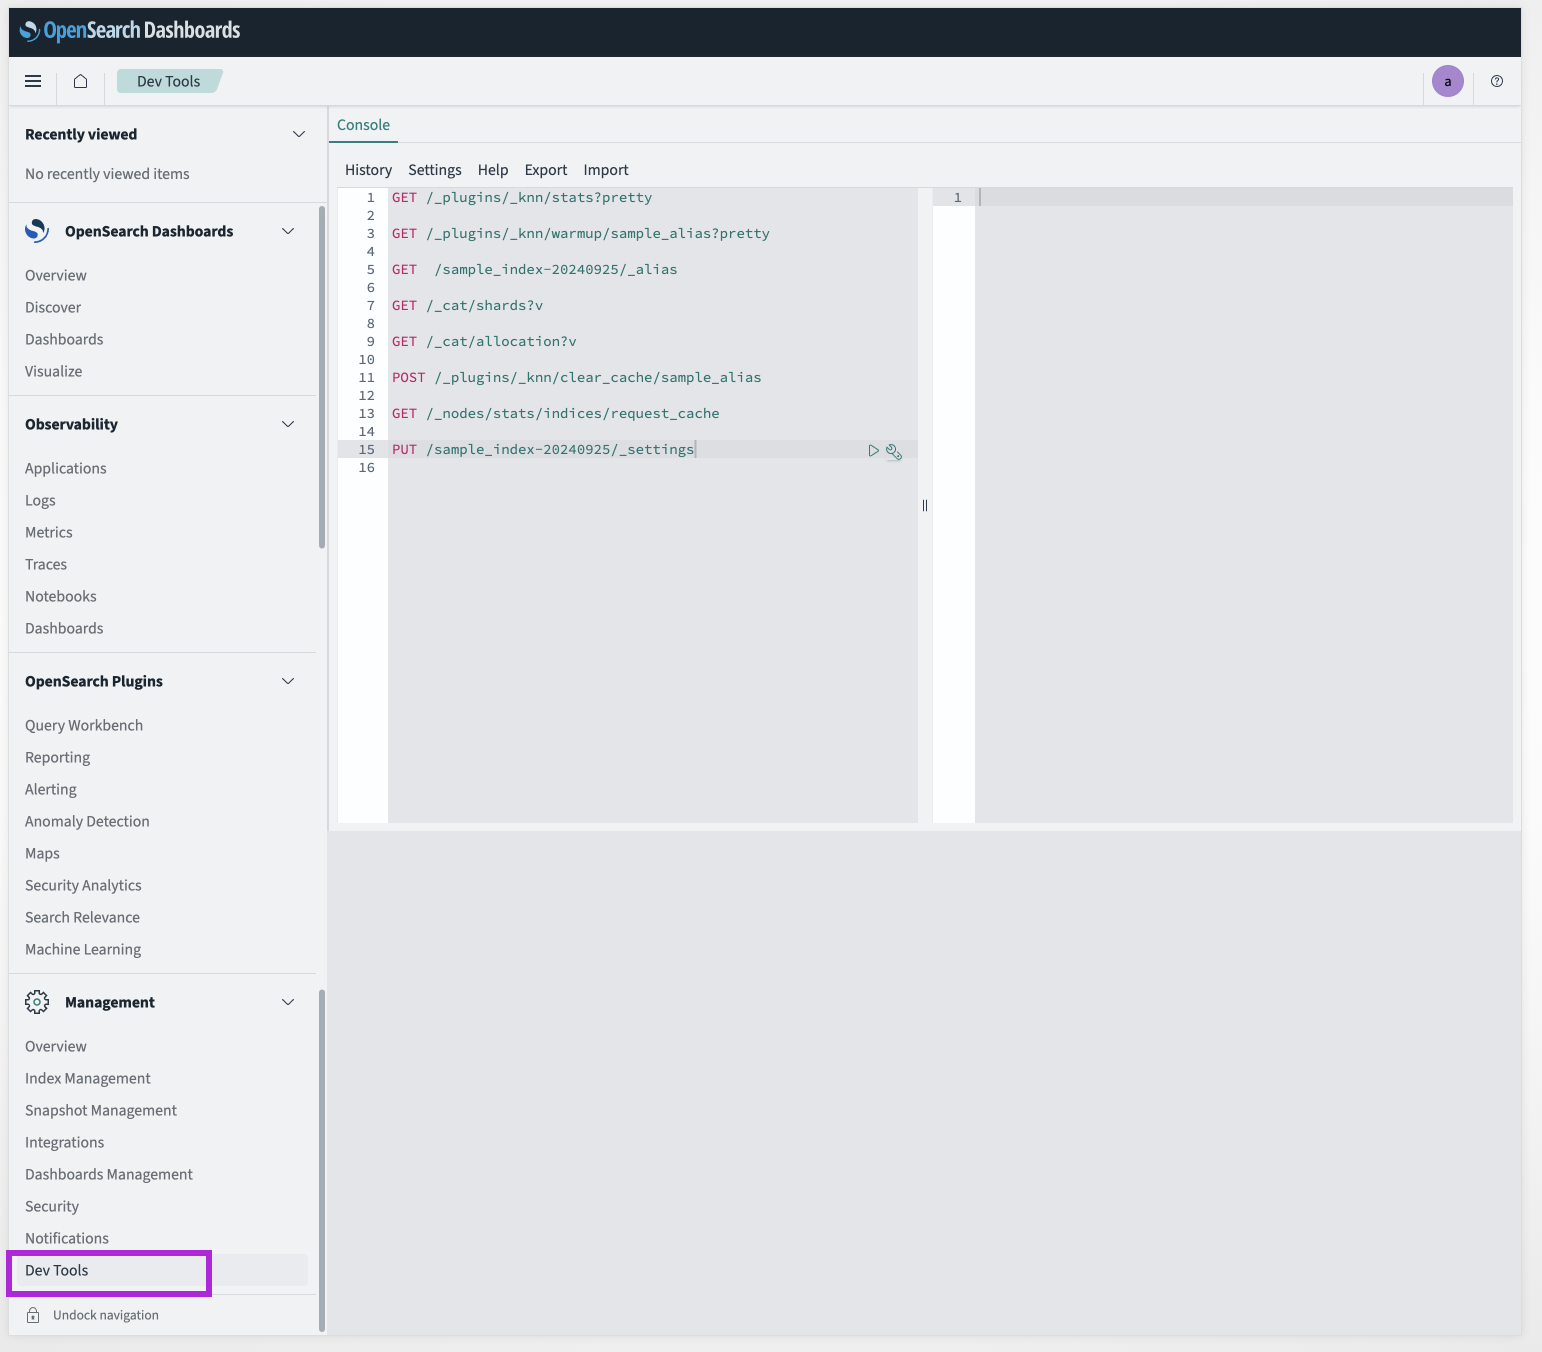Click the Import option

click(x=606, y=170)
